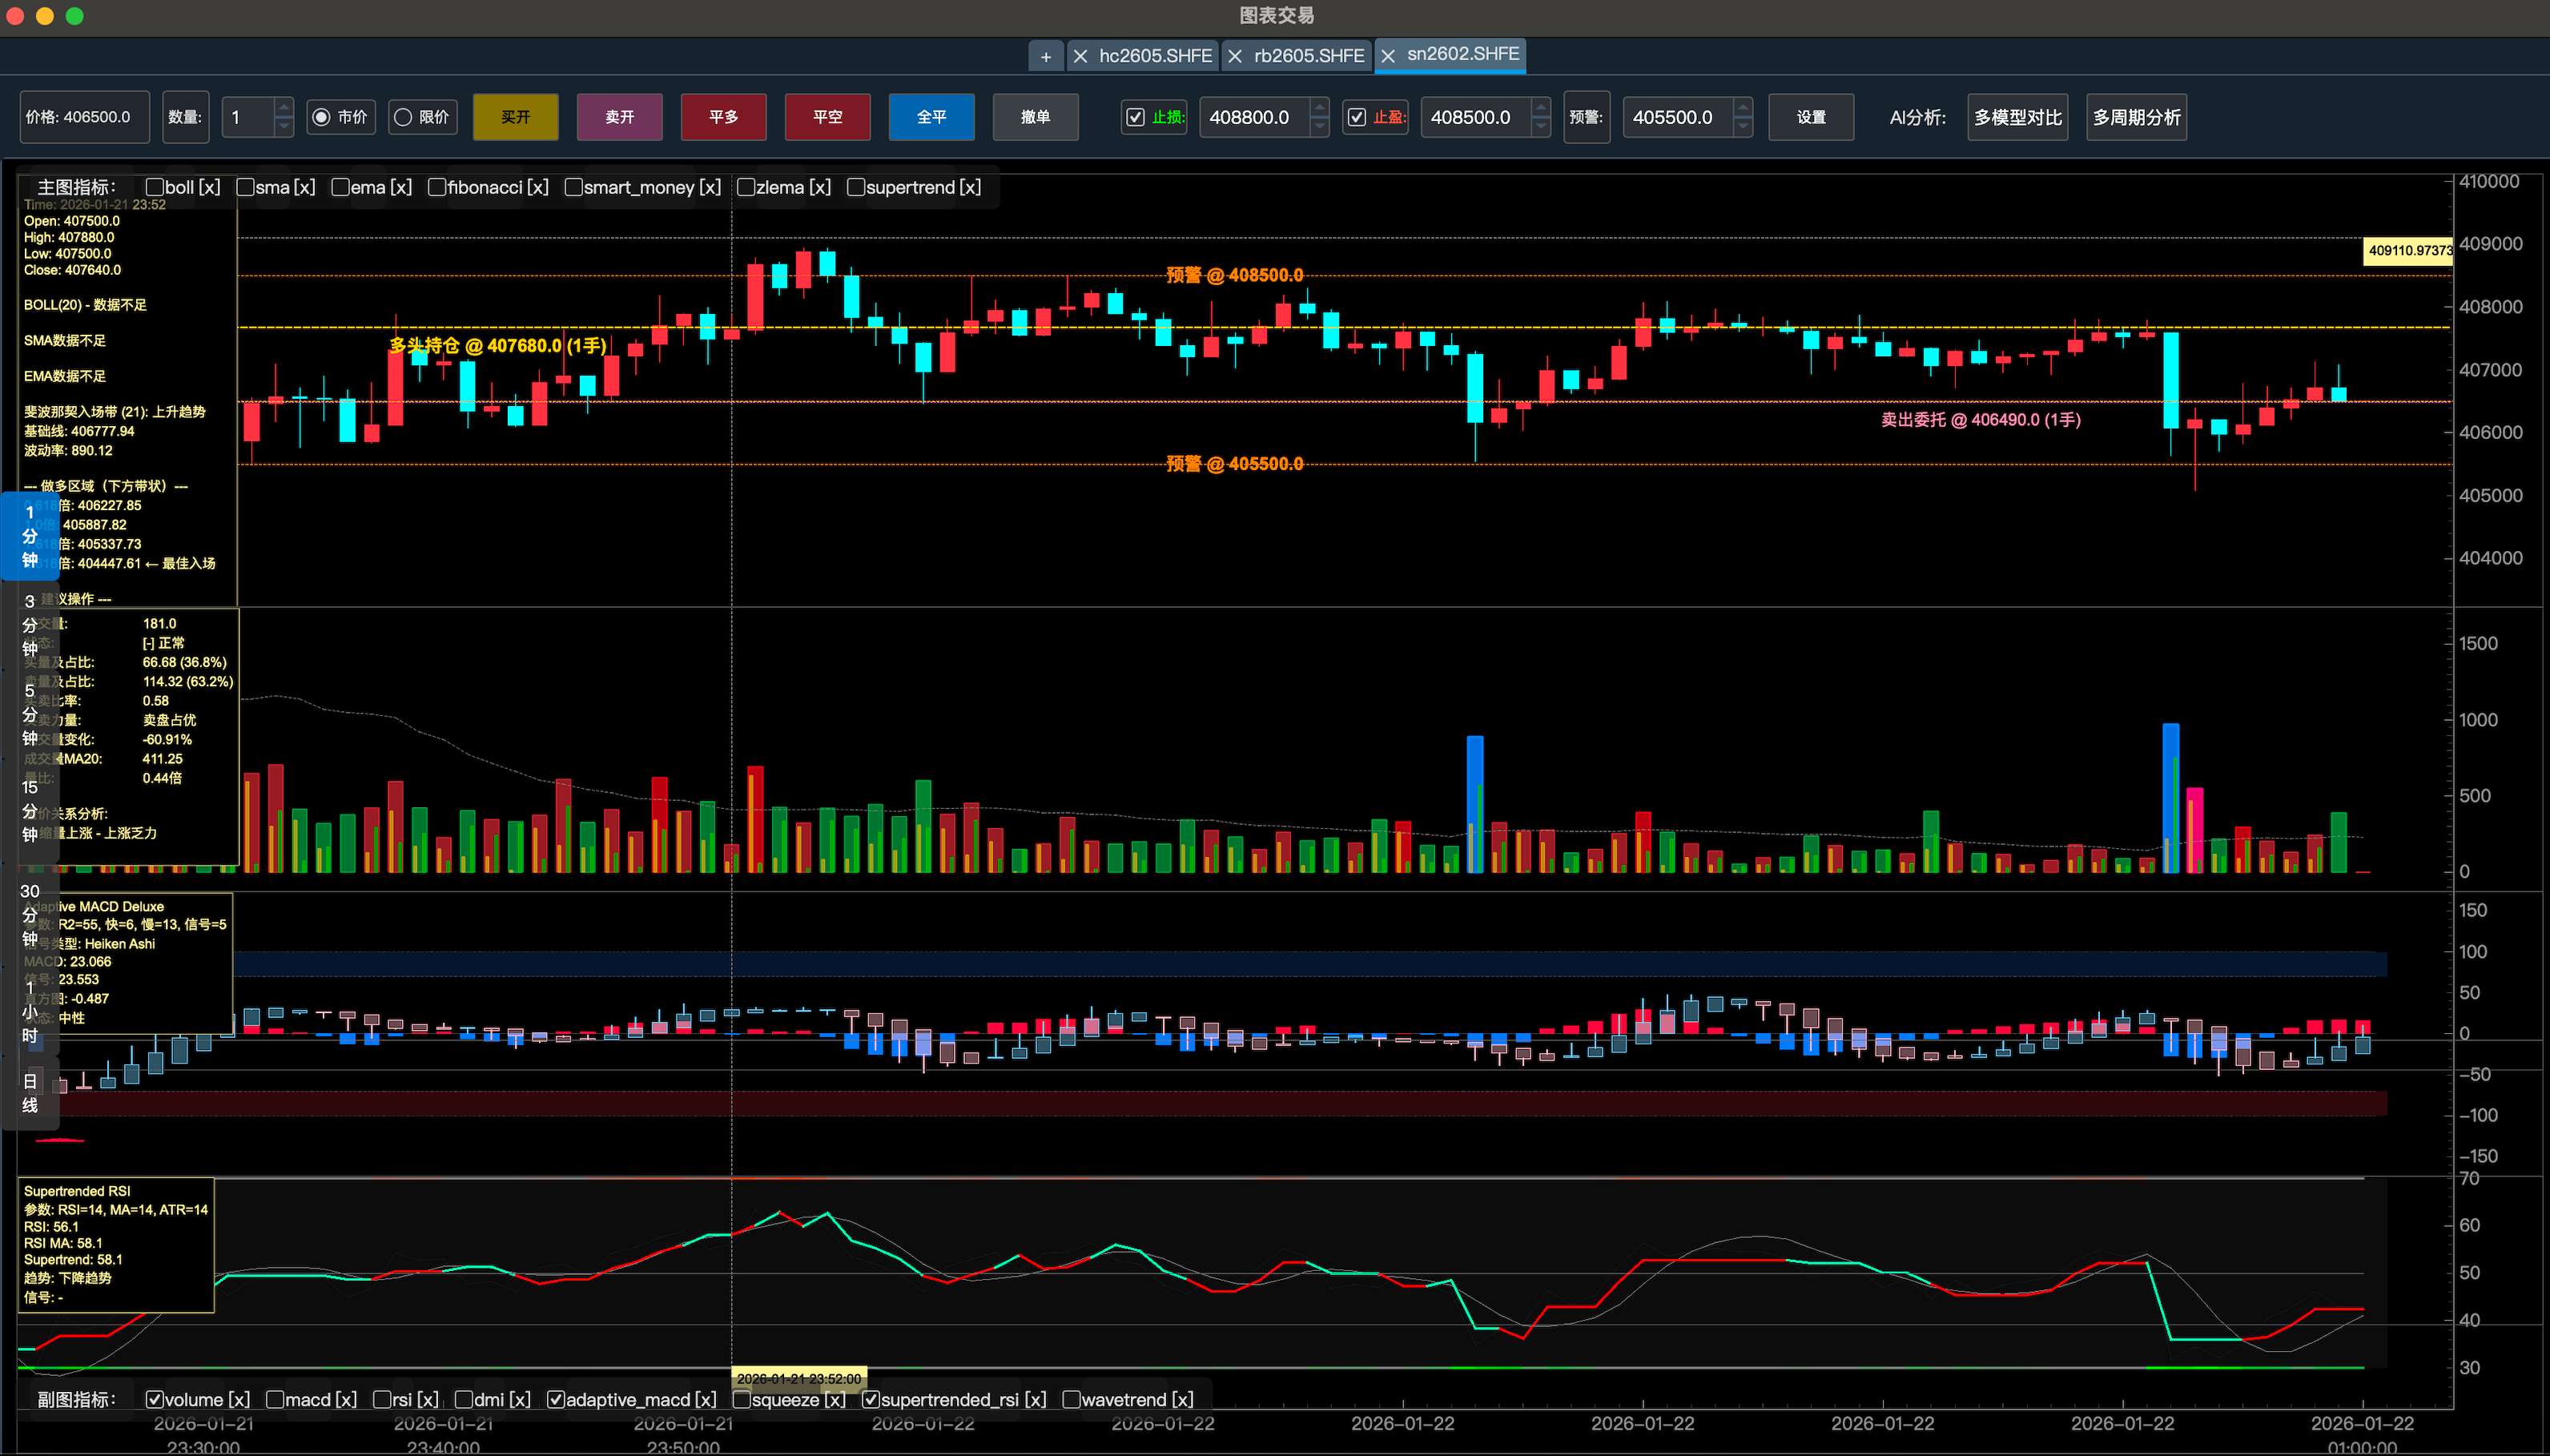Enable the stop-loss checkbox

coord(1135,117)
